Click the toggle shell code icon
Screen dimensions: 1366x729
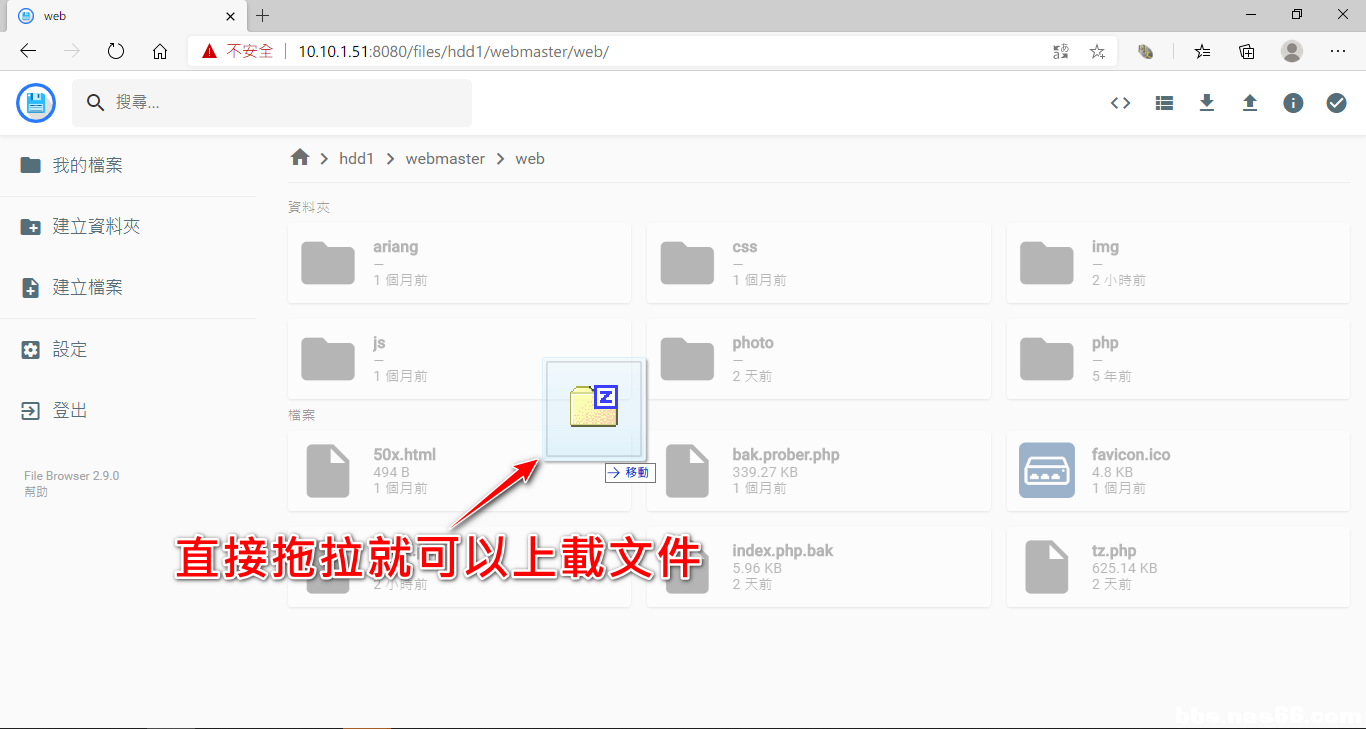(x=1121, y=103)
